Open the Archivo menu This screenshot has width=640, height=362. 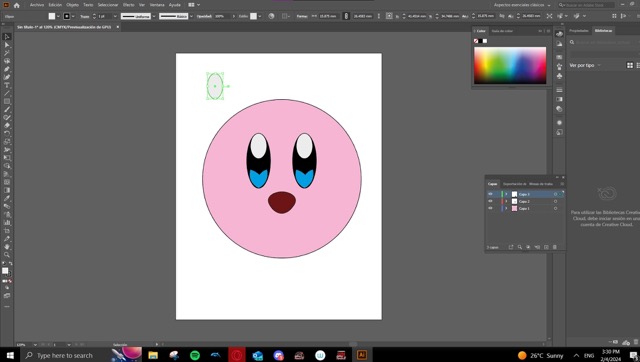[37, 5]
